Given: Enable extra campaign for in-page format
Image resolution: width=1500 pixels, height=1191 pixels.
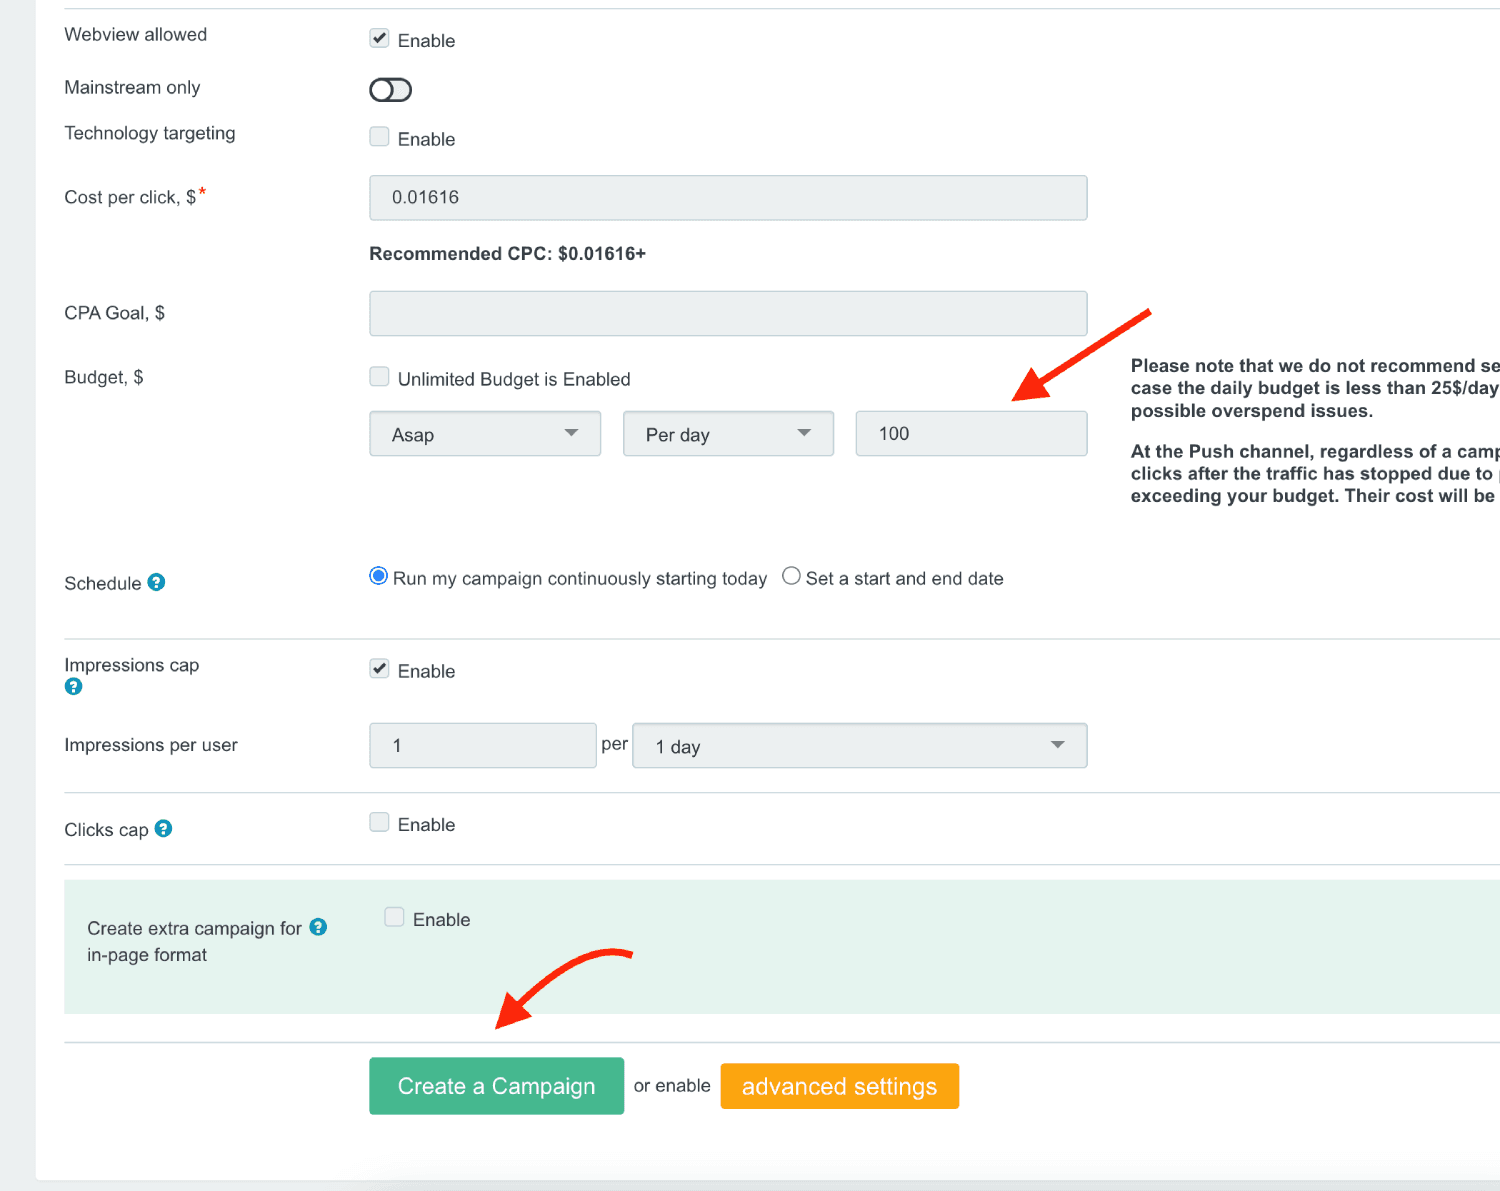Looking at the screenshot, I should coord(394,917).
